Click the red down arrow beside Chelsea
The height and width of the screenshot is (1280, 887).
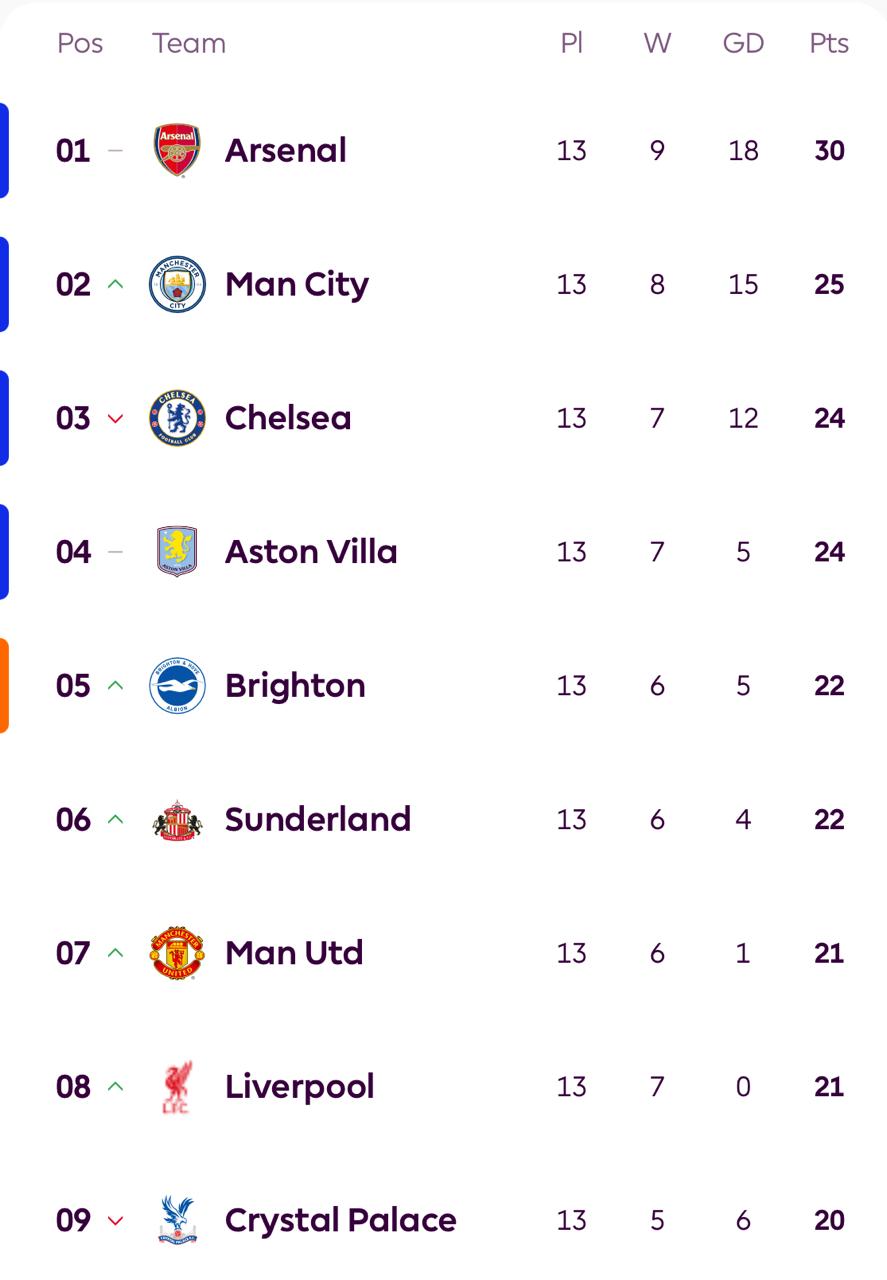115,419
